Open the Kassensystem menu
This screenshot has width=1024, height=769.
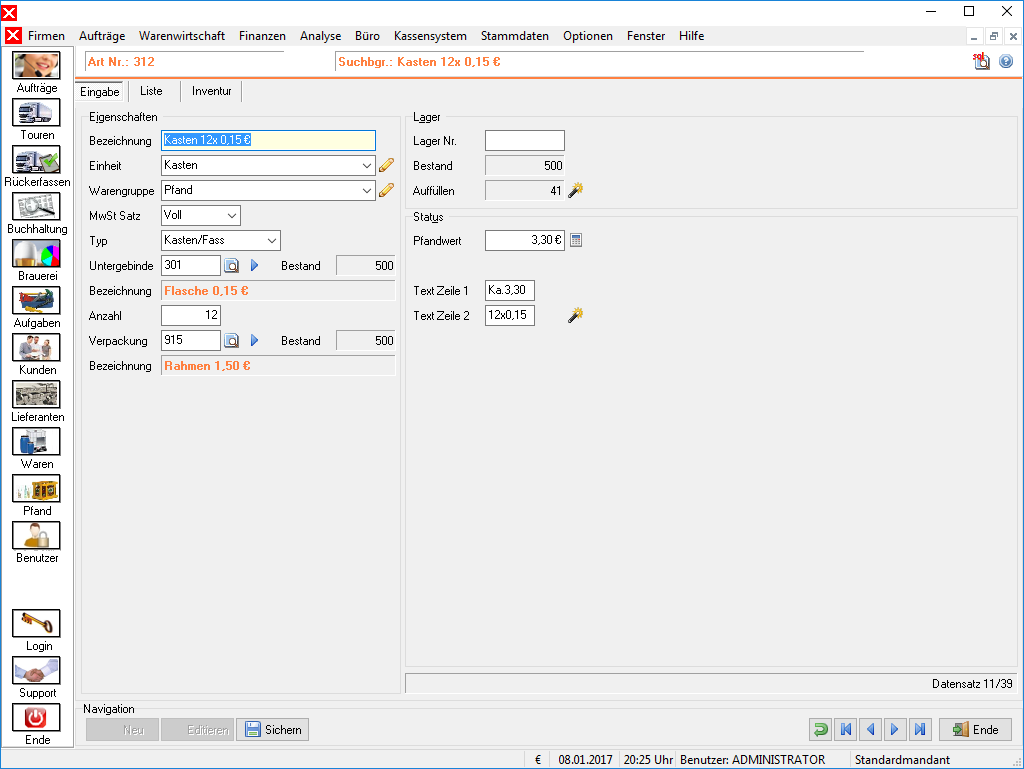coord(430,36)
